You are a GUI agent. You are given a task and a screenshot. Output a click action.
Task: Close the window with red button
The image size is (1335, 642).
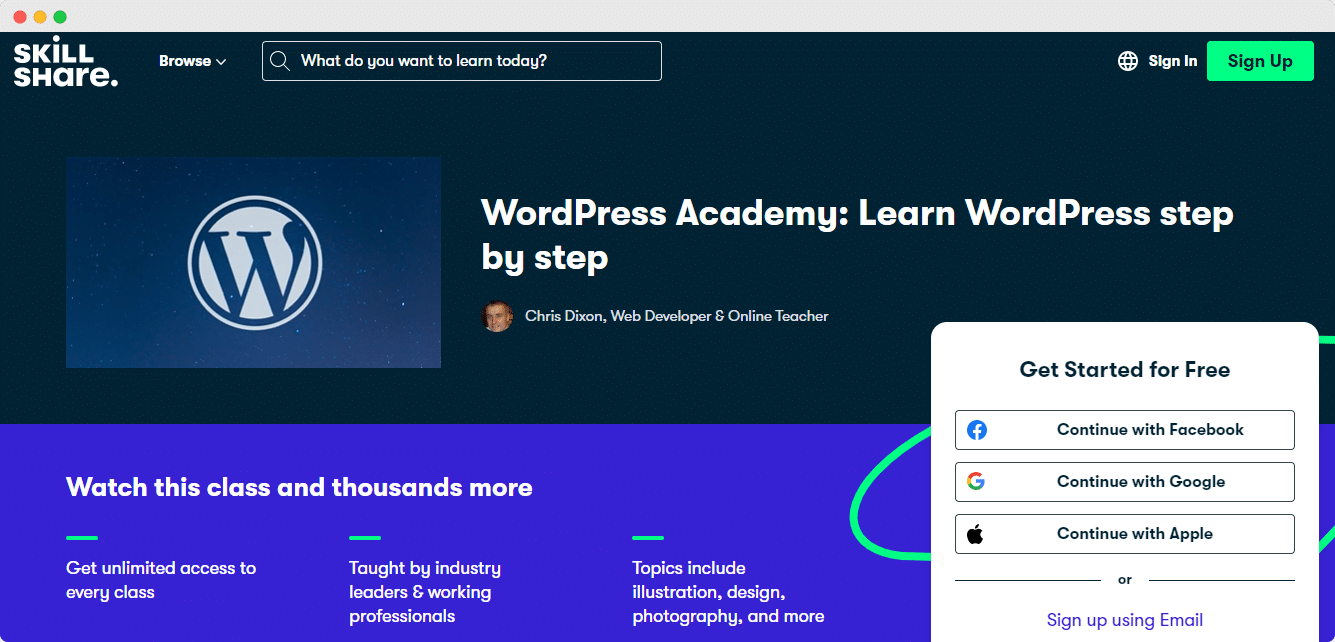(20, 17)
